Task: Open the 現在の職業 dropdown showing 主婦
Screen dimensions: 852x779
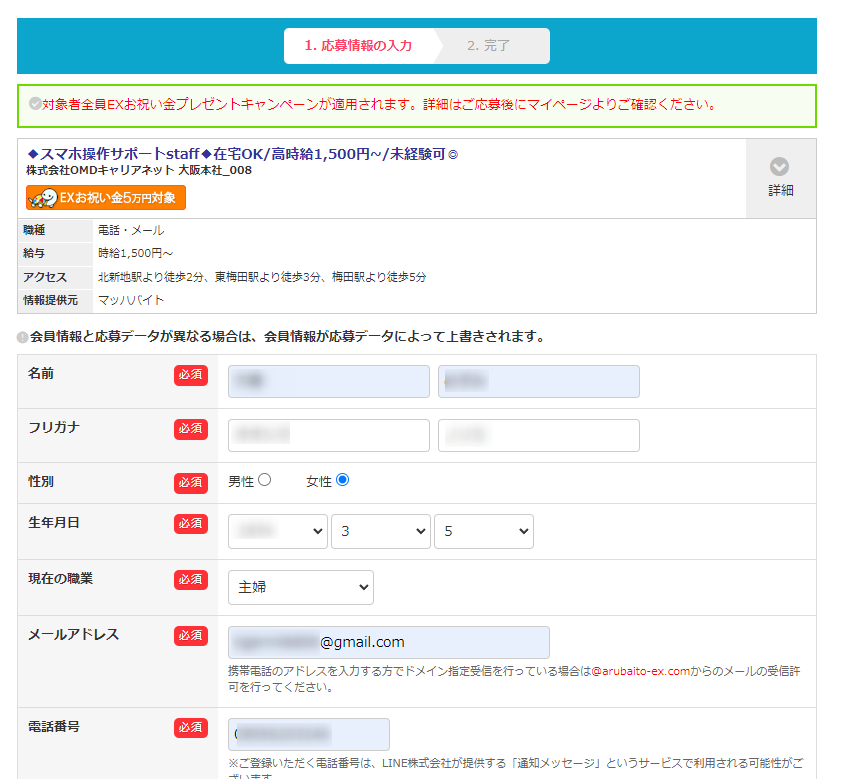Action: tap(300, 587)
